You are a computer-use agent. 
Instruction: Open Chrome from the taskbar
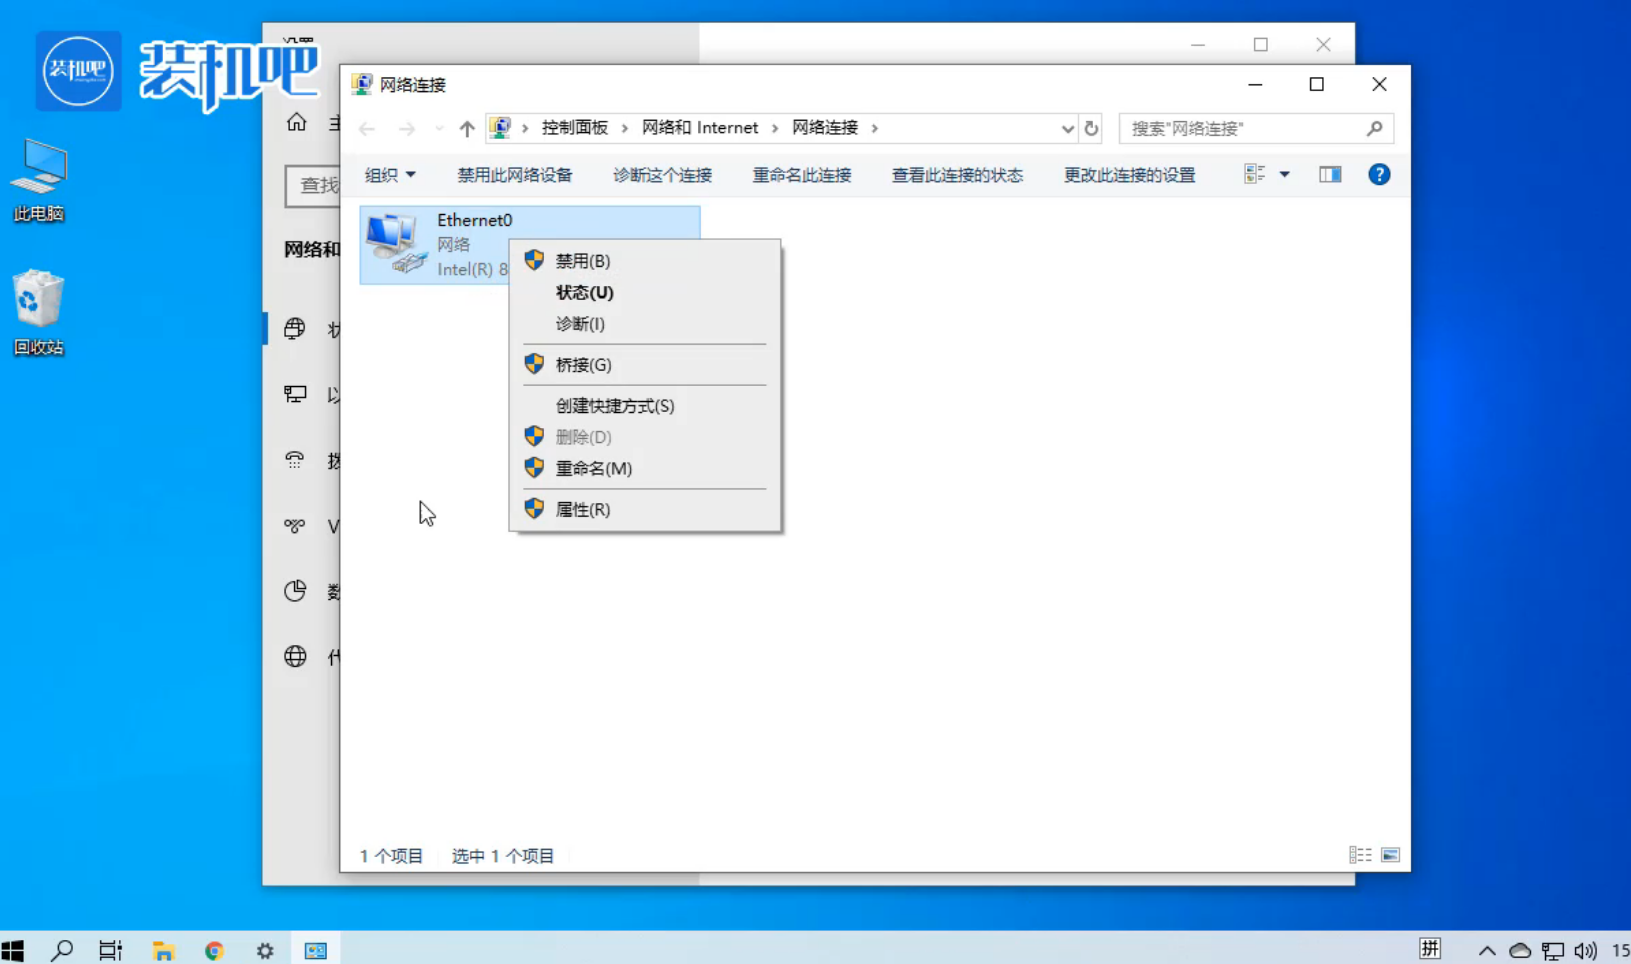[214, 950]
